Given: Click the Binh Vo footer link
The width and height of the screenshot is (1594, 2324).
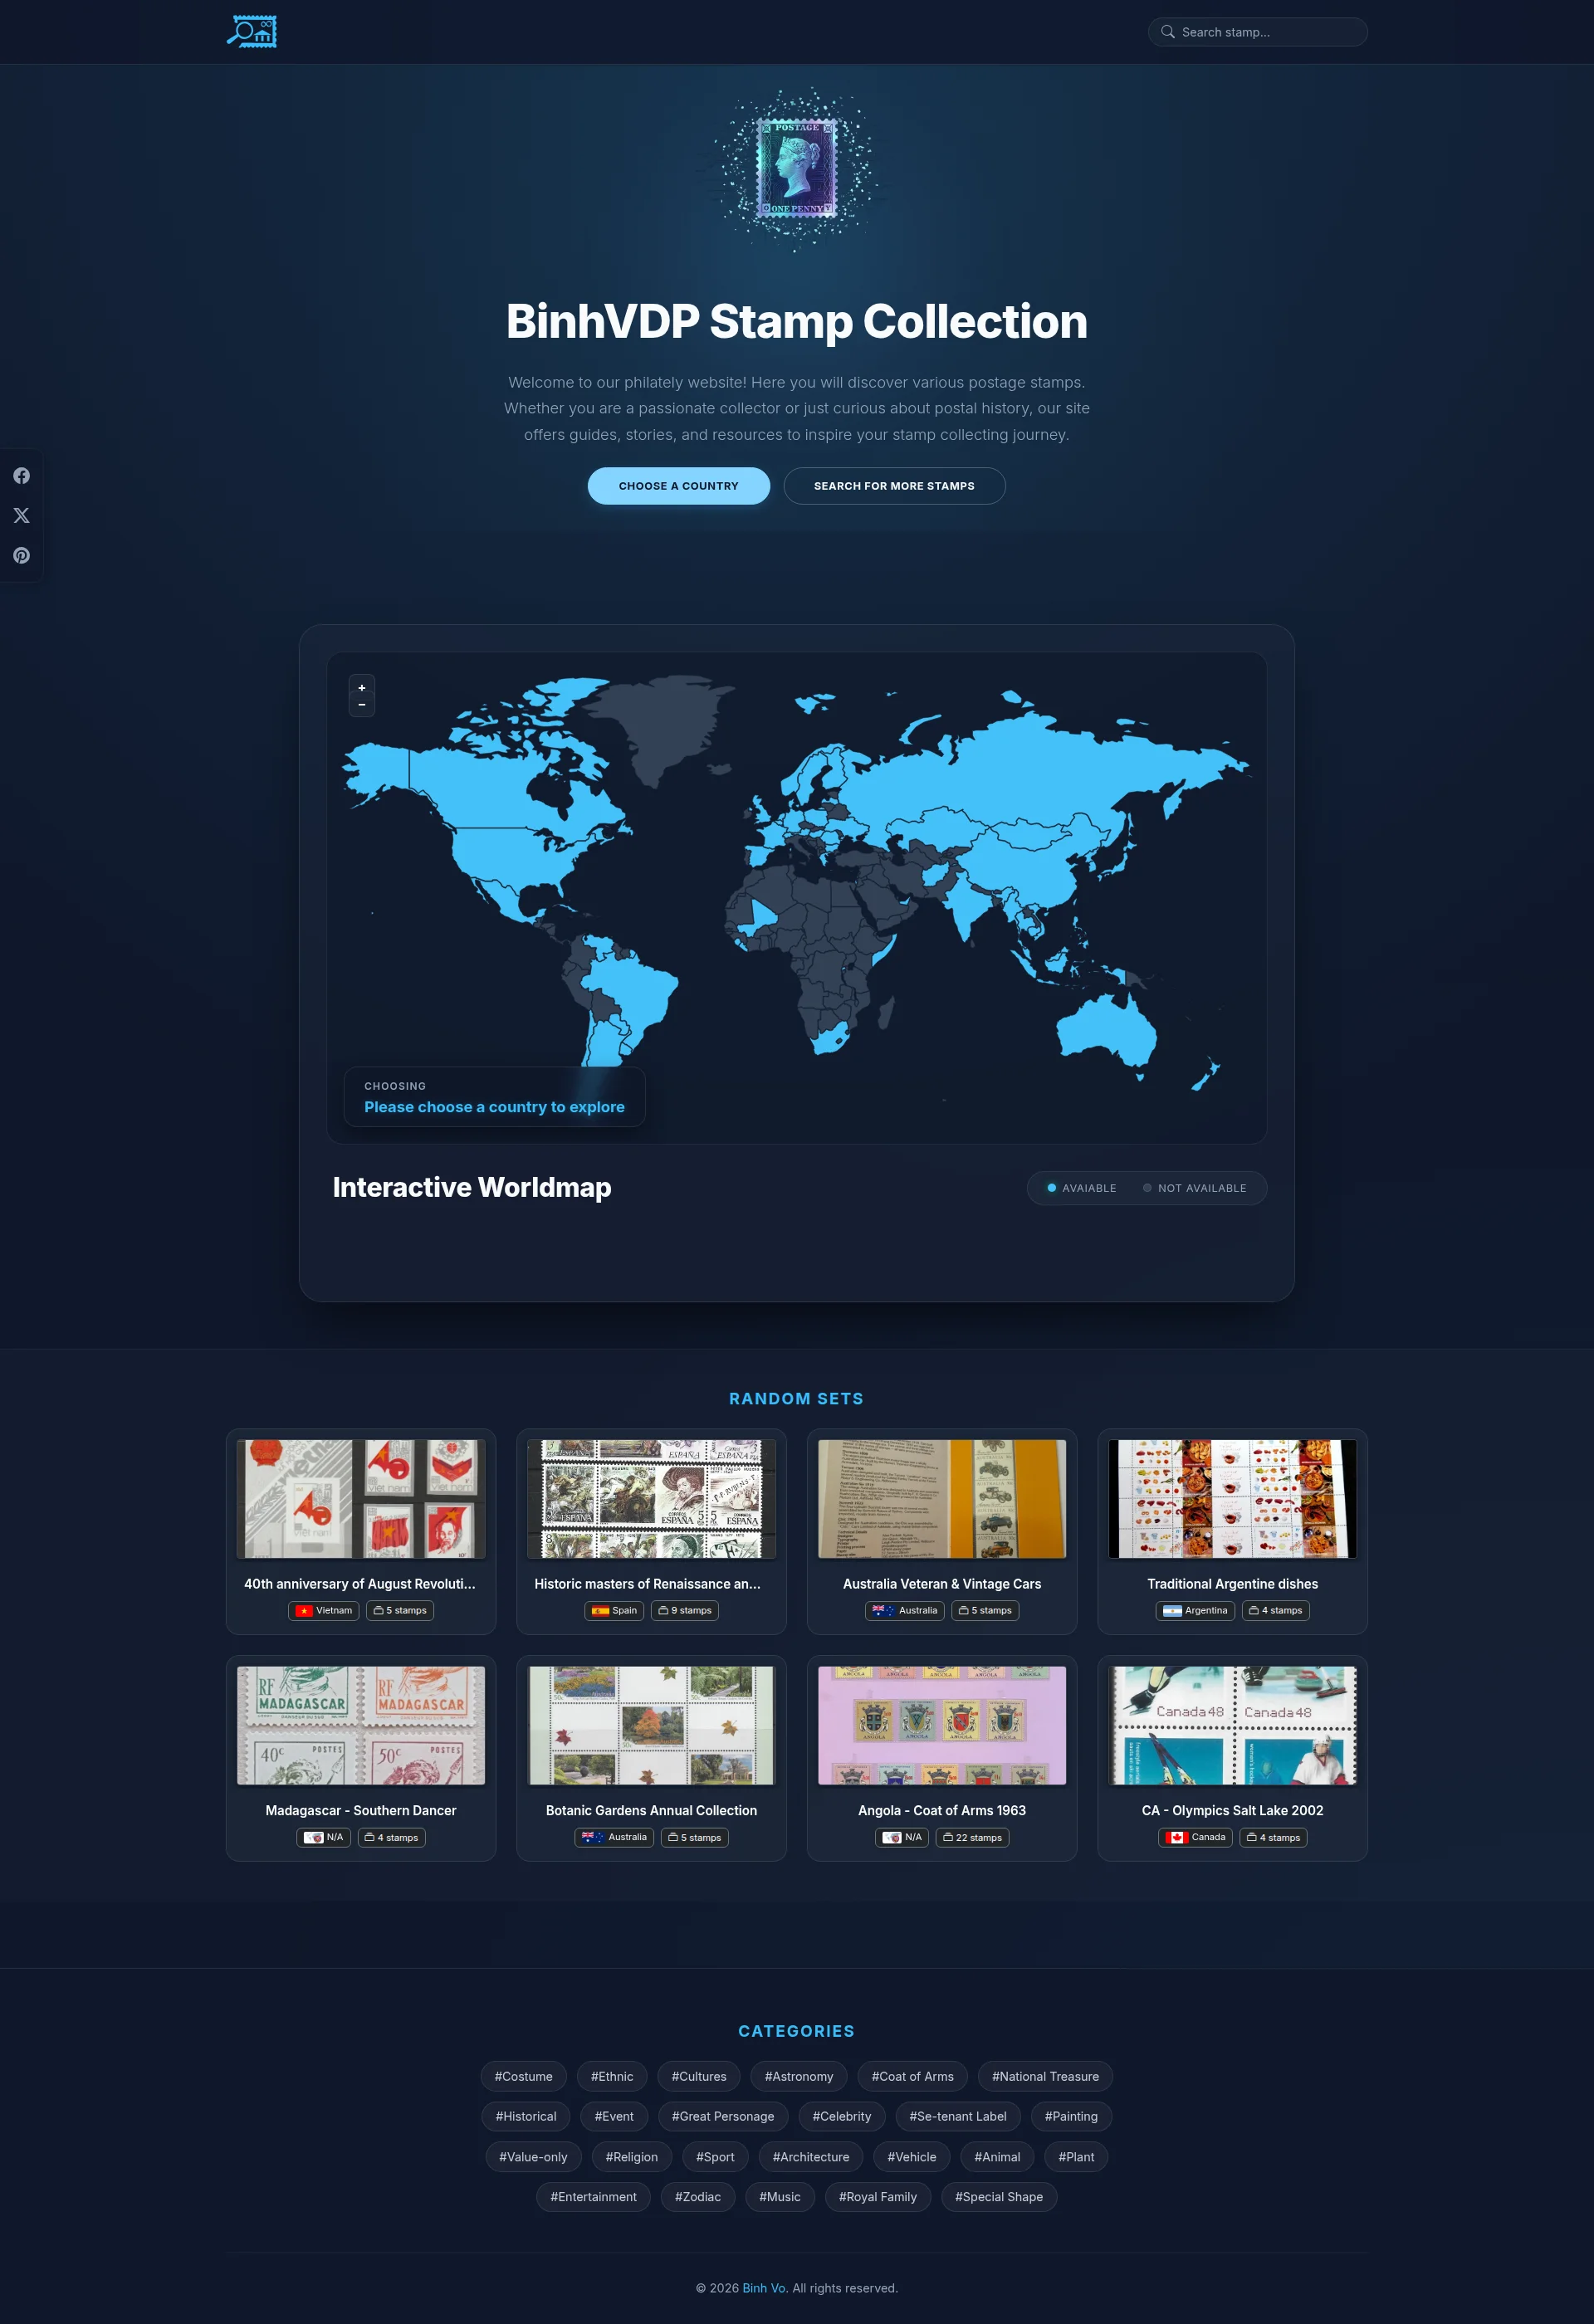Looking at the screenshot, I should (x=765, y=2288).
